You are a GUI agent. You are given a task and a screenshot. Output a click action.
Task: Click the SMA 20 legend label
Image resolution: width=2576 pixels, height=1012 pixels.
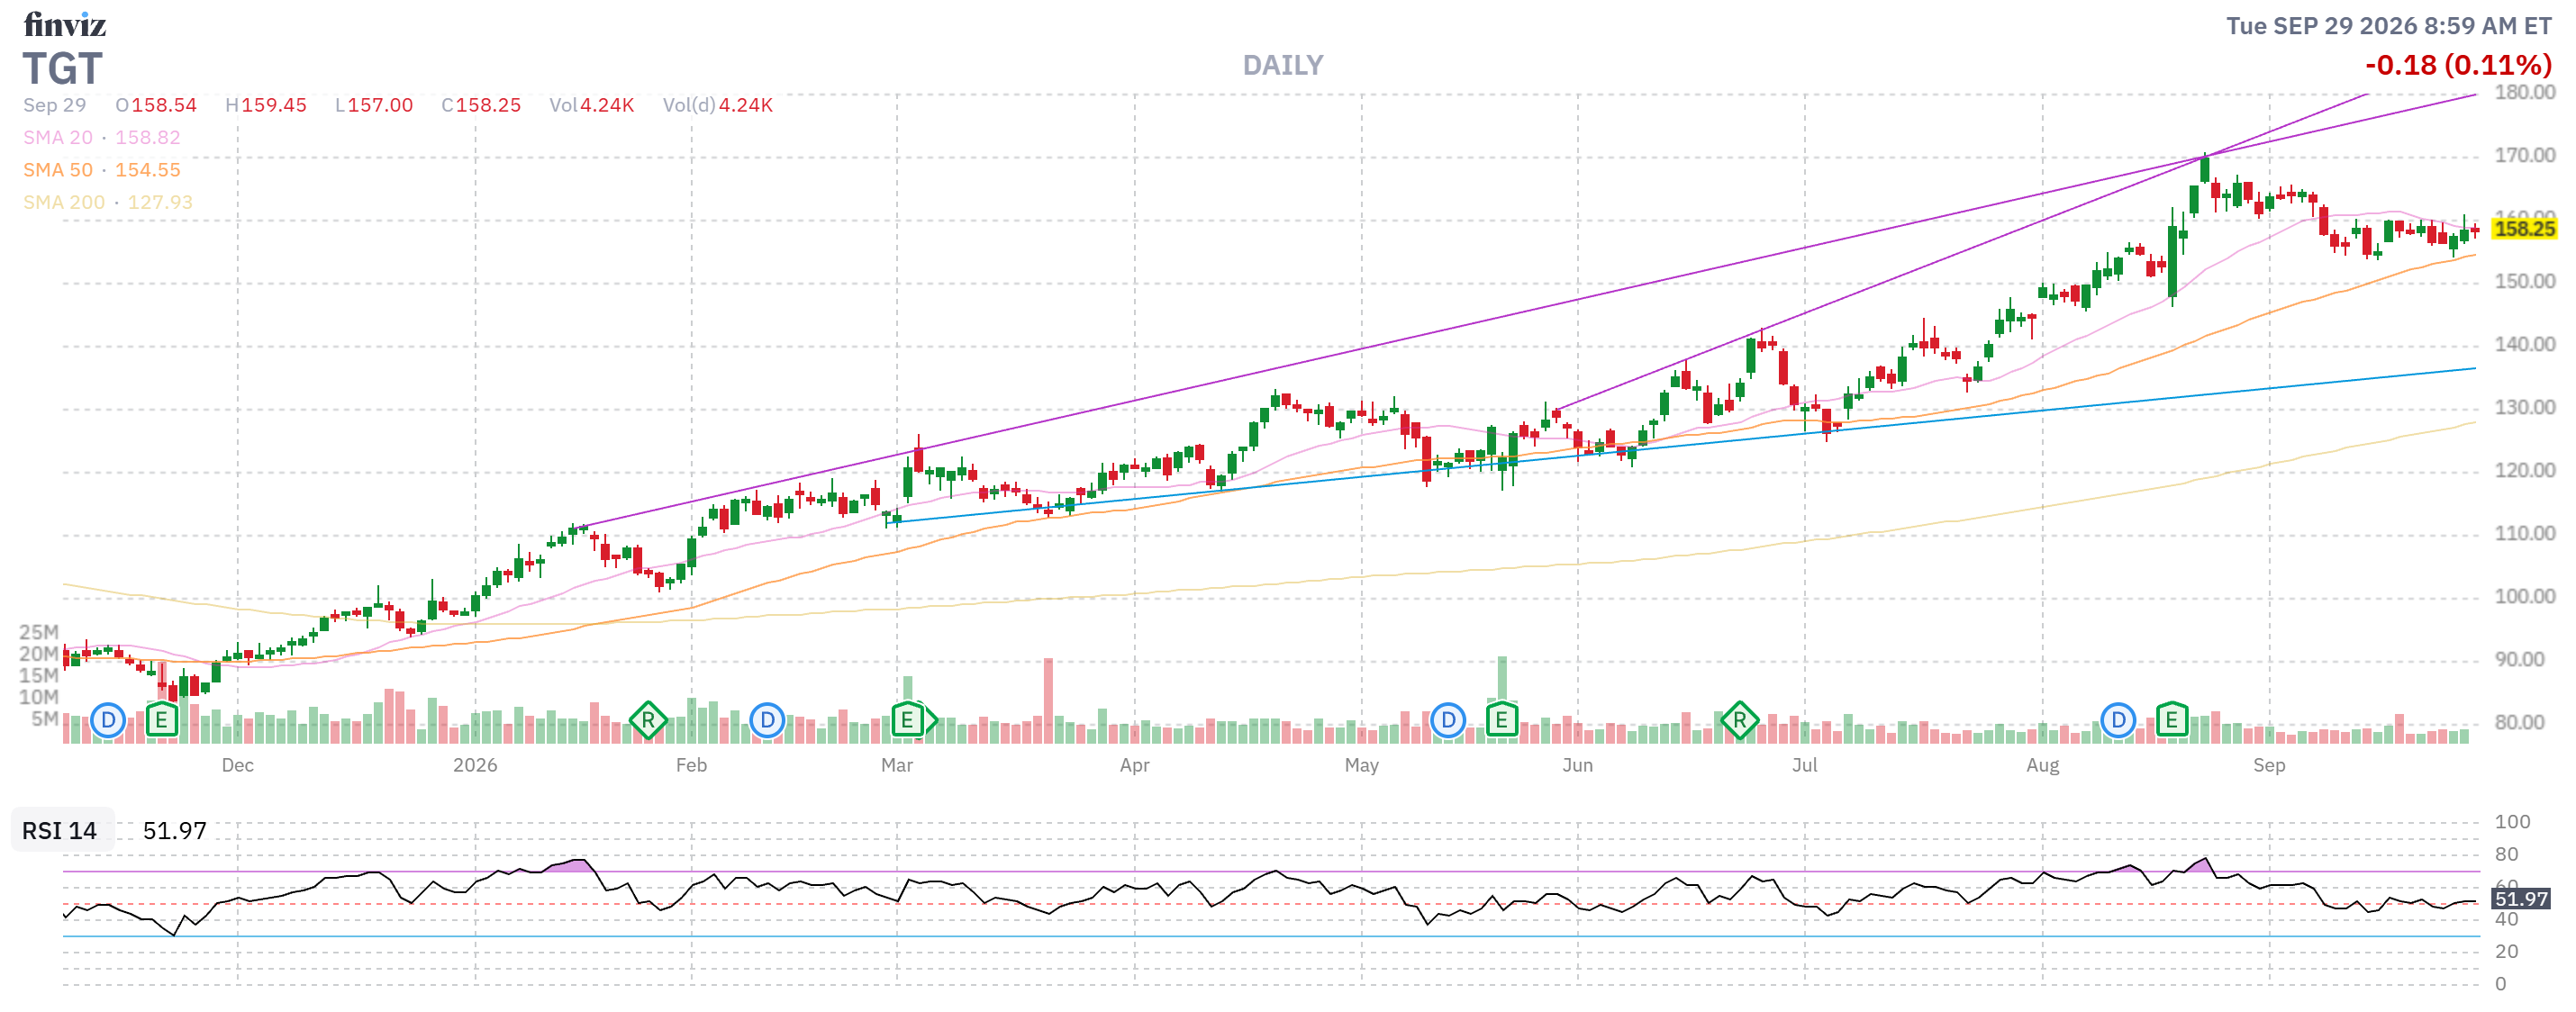click(58, 137)
